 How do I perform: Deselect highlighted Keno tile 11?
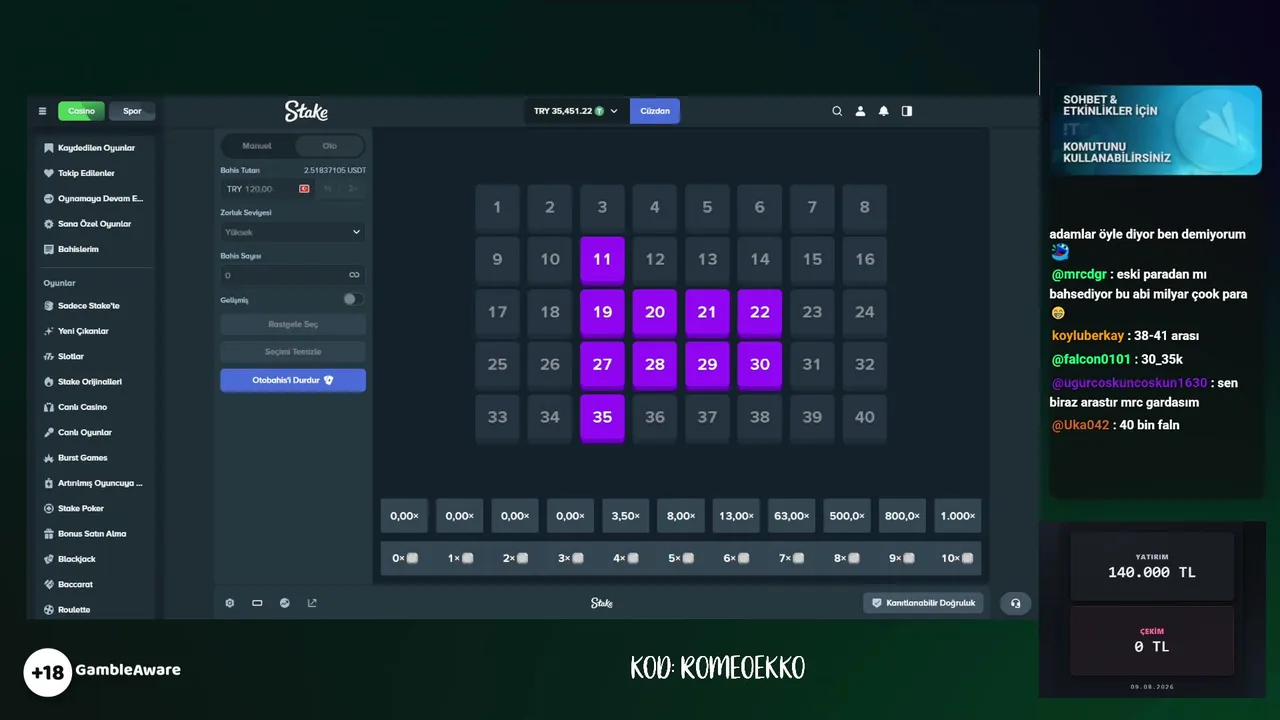pos(602,259)
